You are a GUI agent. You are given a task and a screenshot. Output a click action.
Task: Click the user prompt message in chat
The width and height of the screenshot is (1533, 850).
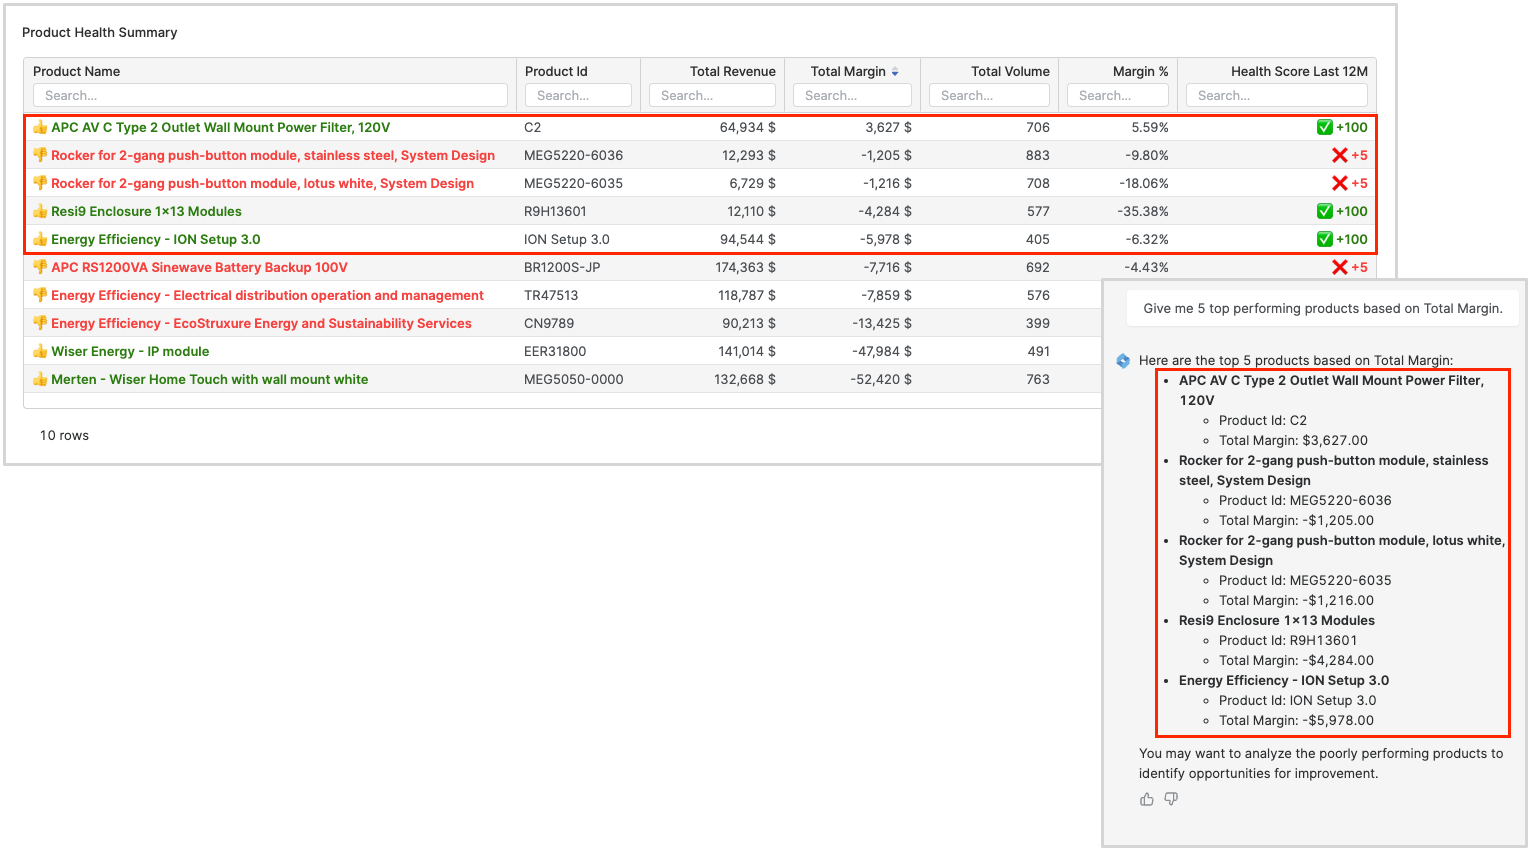1322,308
